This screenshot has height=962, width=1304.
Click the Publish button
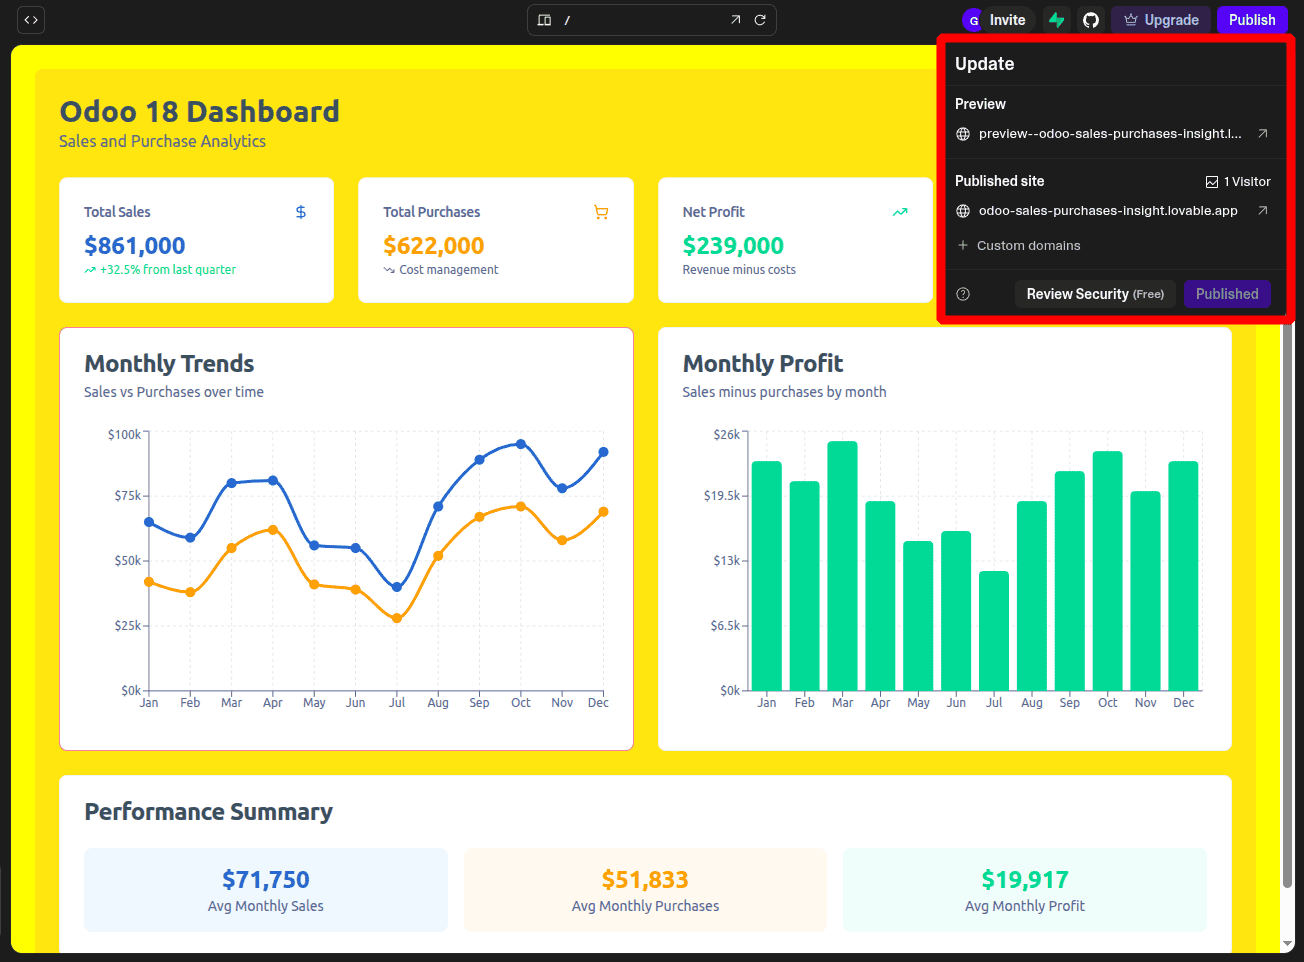point(1252,20)
